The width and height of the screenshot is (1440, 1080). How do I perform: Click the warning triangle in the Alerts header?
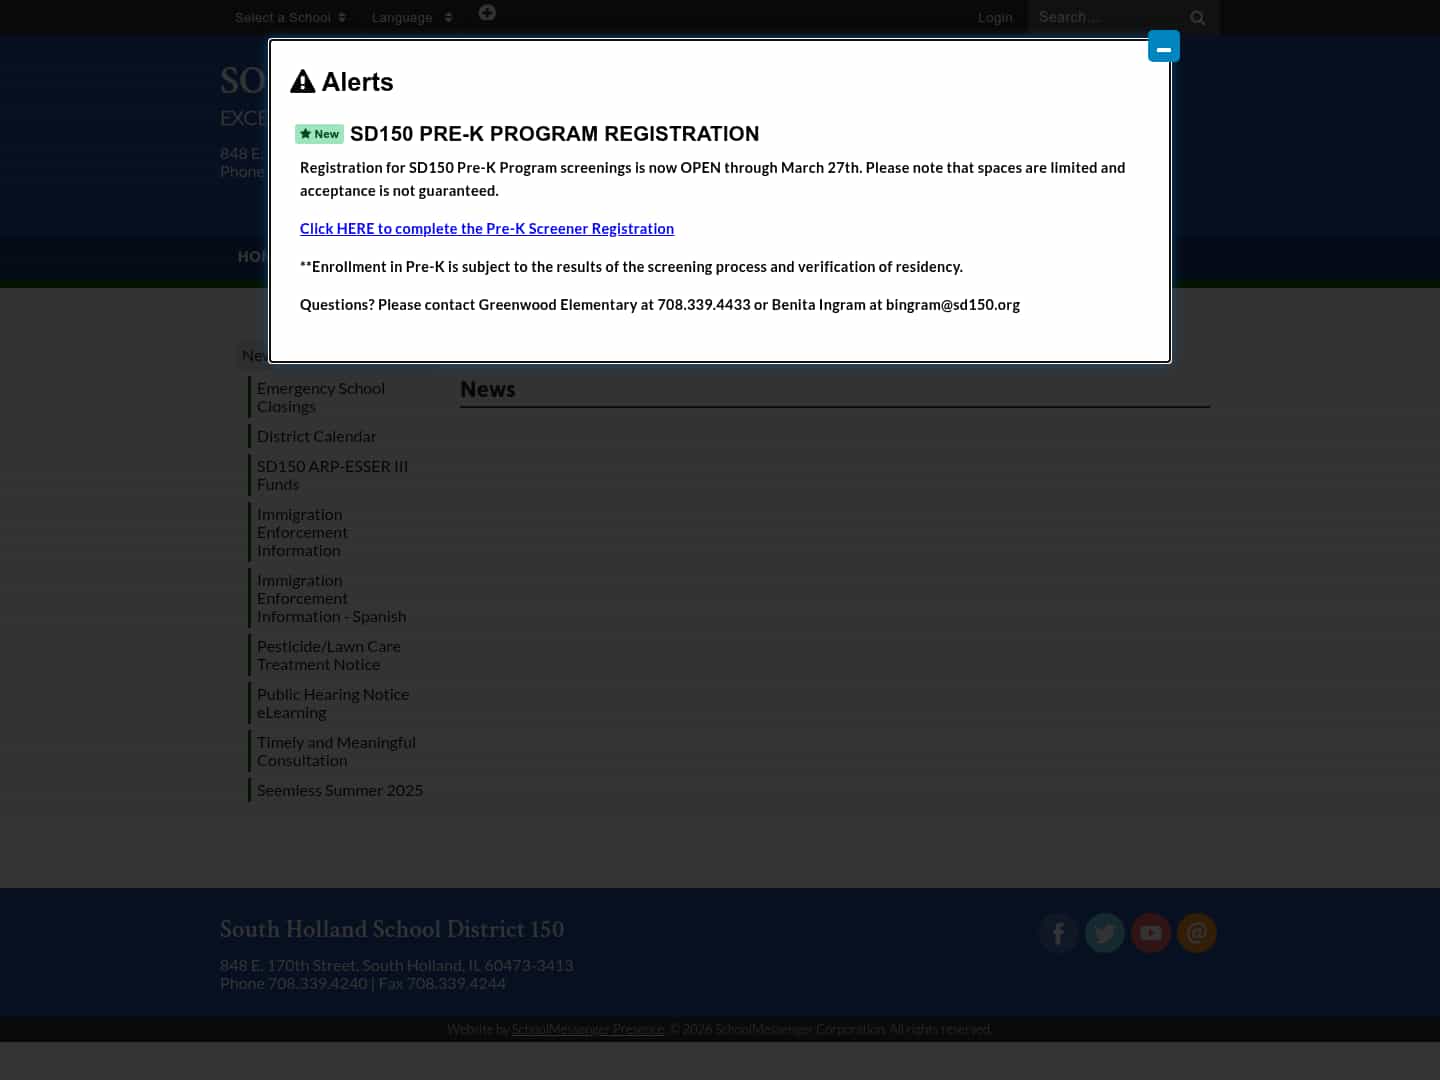tap(302, 81)
